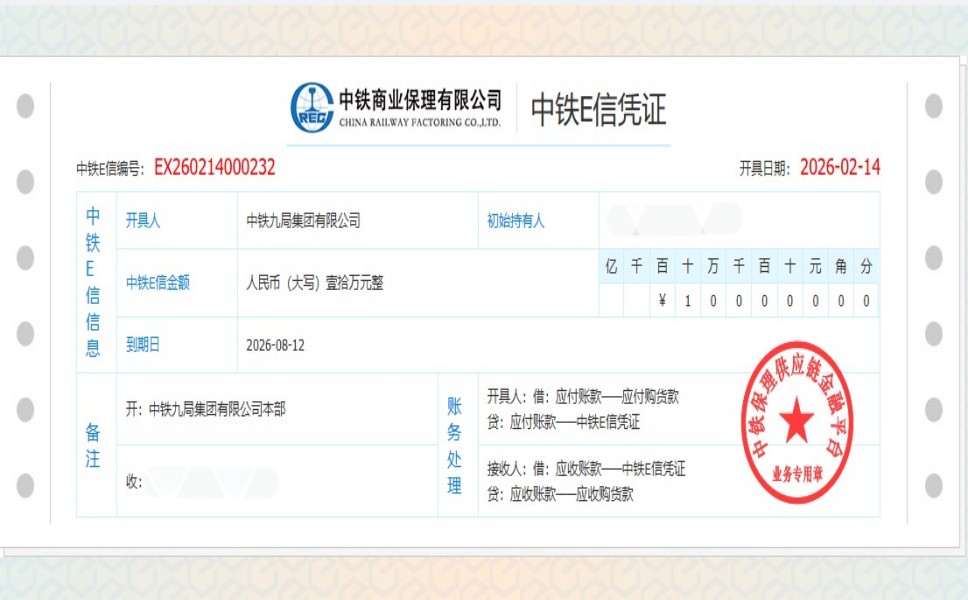The width and height of the screenshot is (968, 600).
Task: Click the 万 column header in amount grid
Action: pos(713,266)
